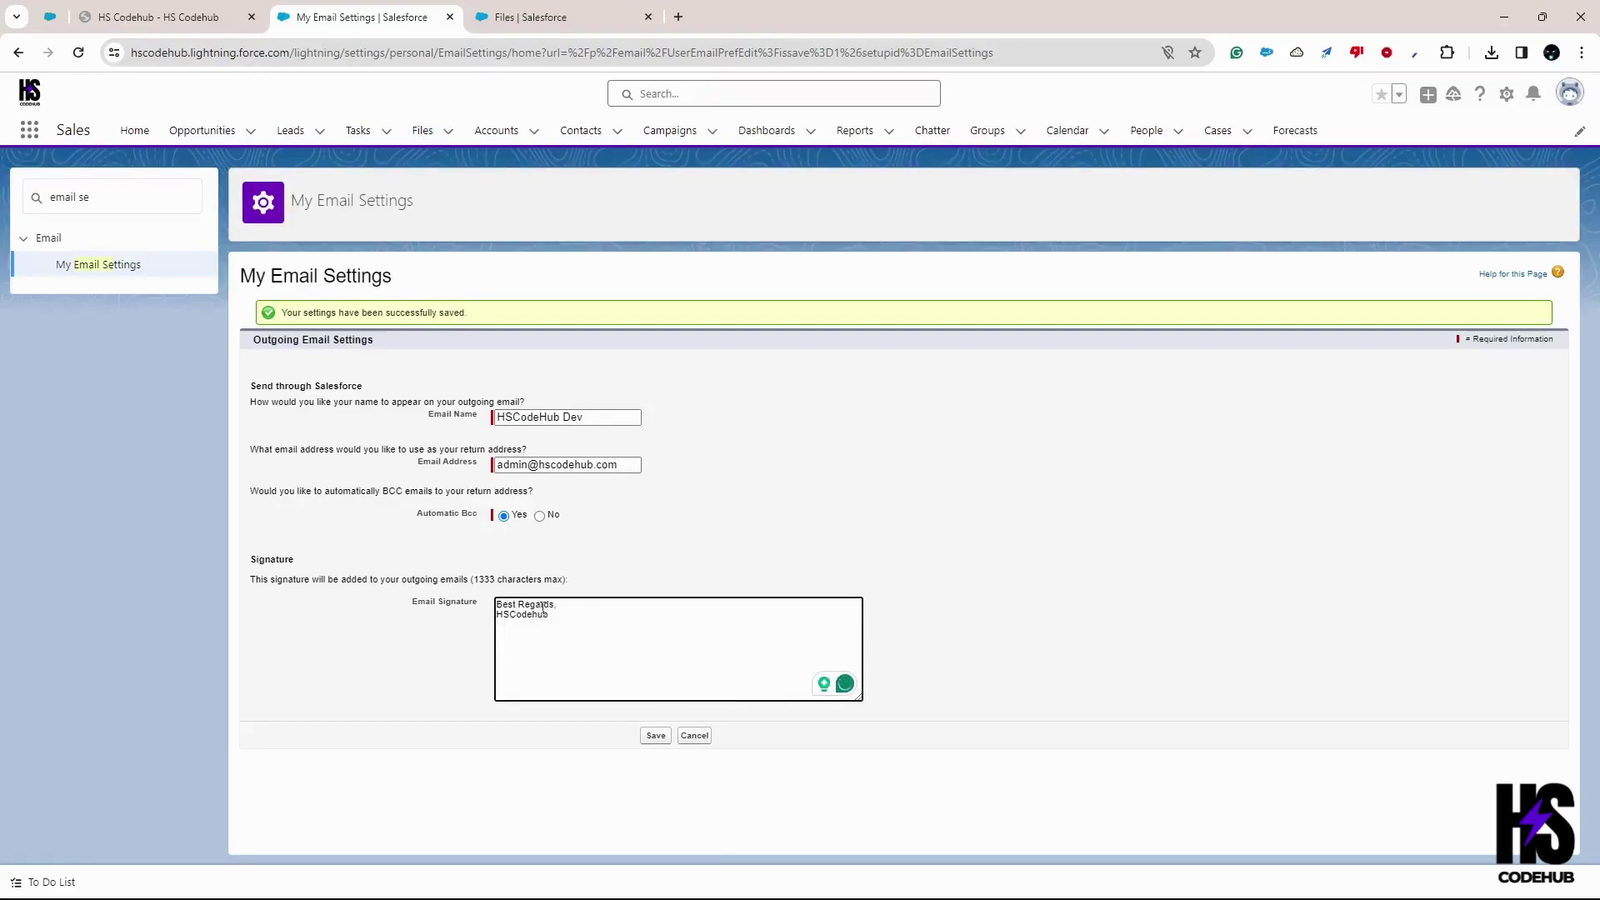Switch to the HS Codehub browser tab
This screenshot has width=1600, height=900.
coord(166,17)
